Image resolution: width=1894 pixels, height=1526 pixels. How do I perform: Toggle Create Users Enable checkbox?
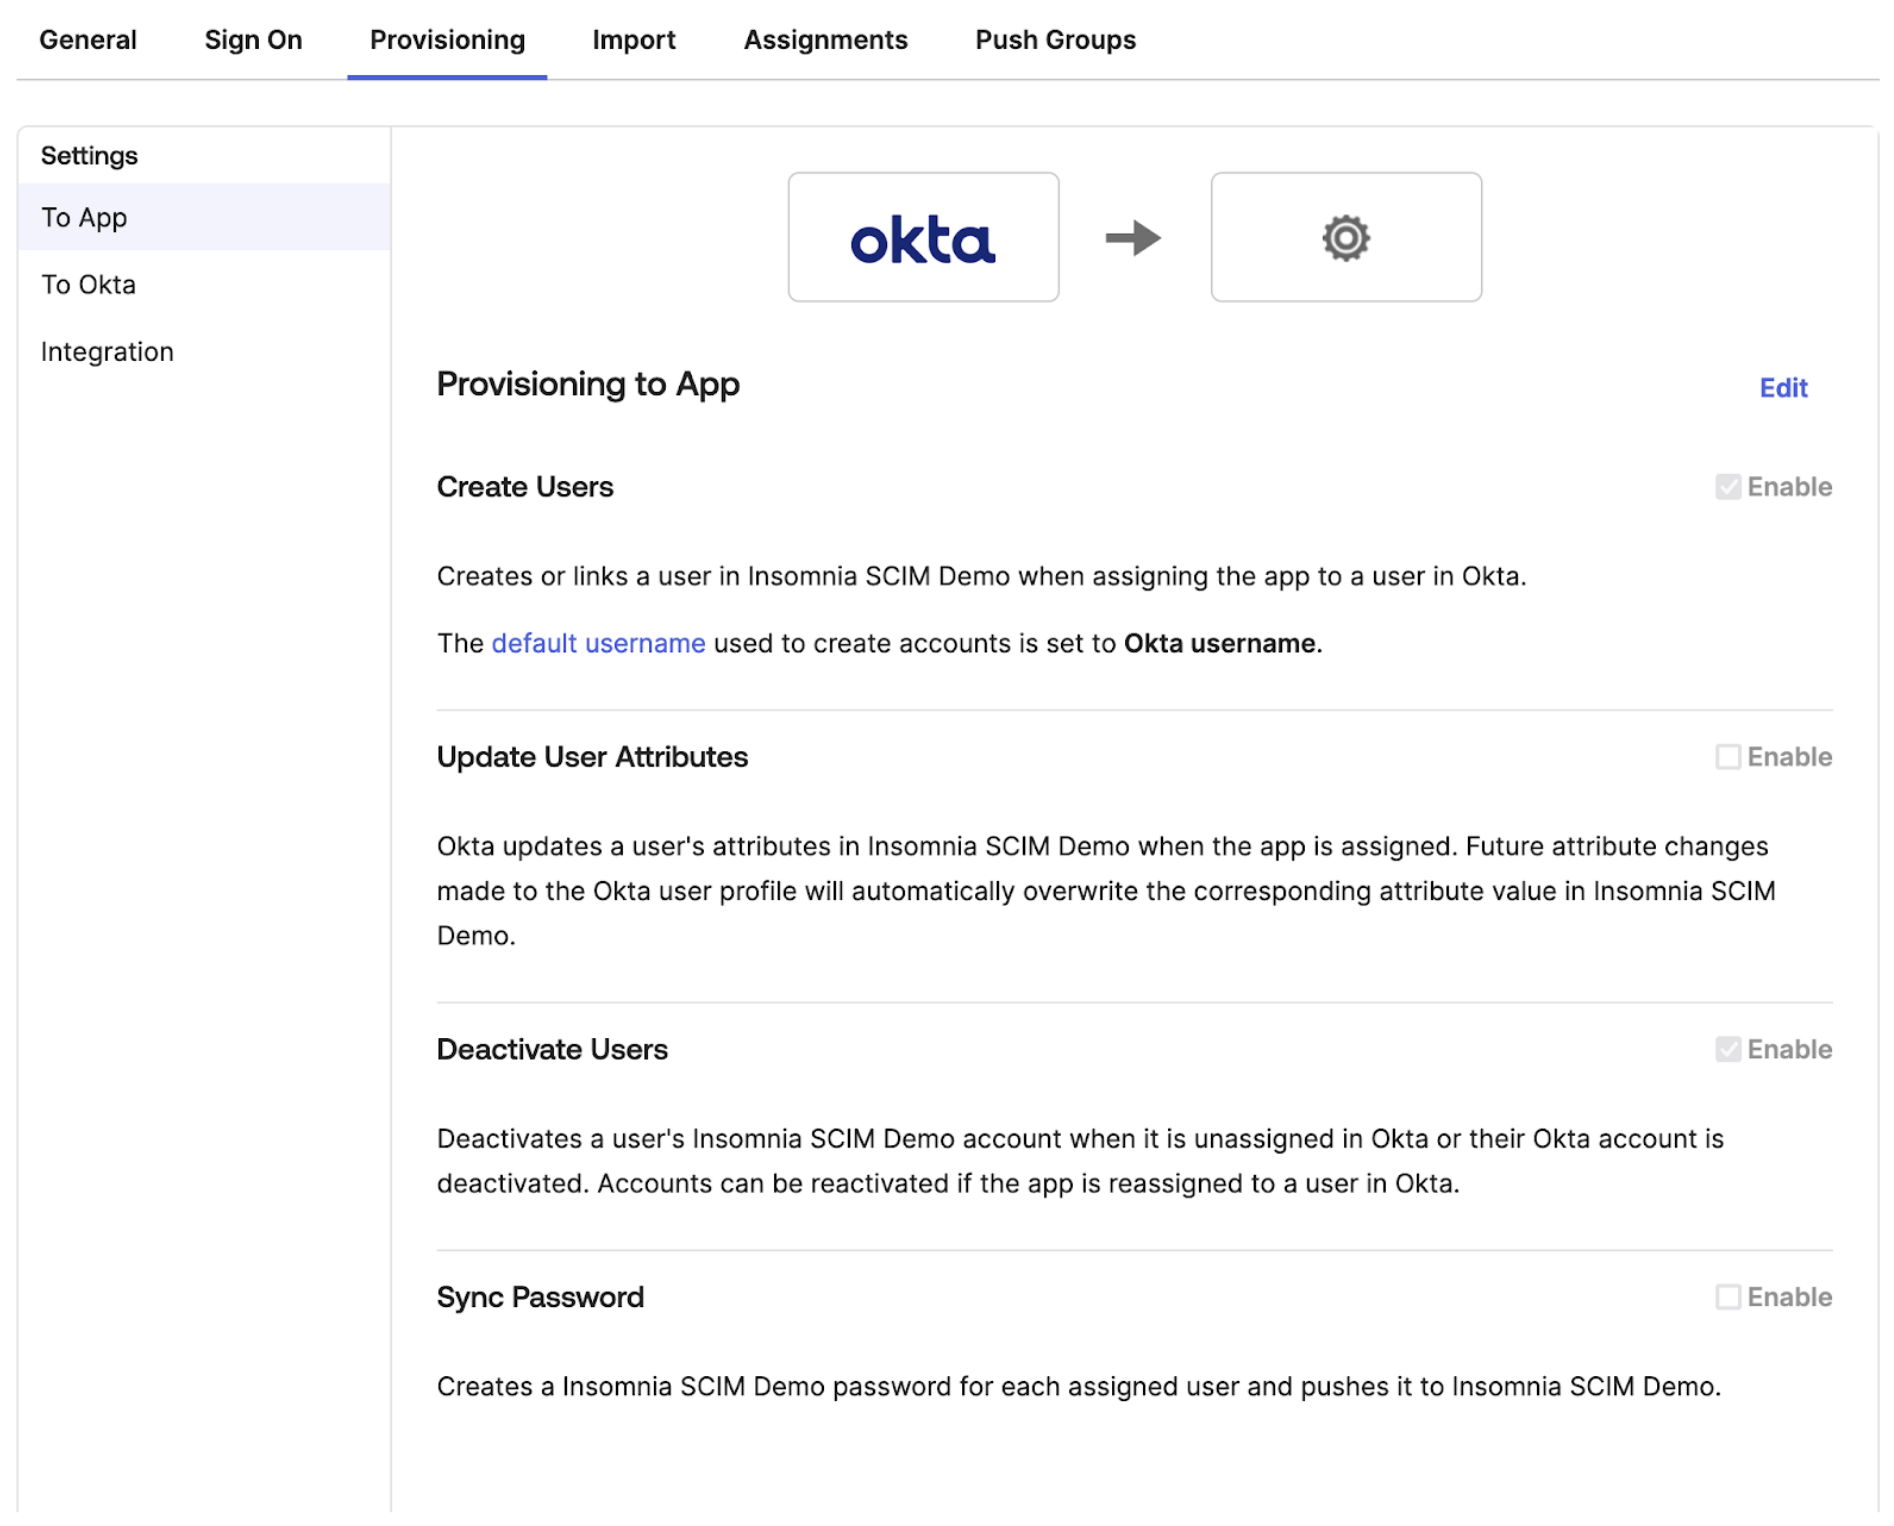tap(1728, 487)
